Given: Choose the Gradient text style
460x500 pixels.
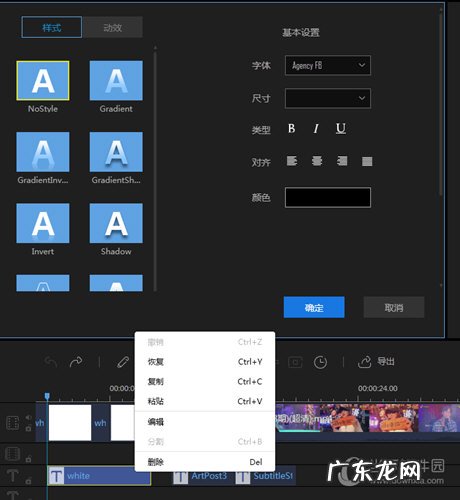Looking at the screenshot, I should [x=116, y=81].
